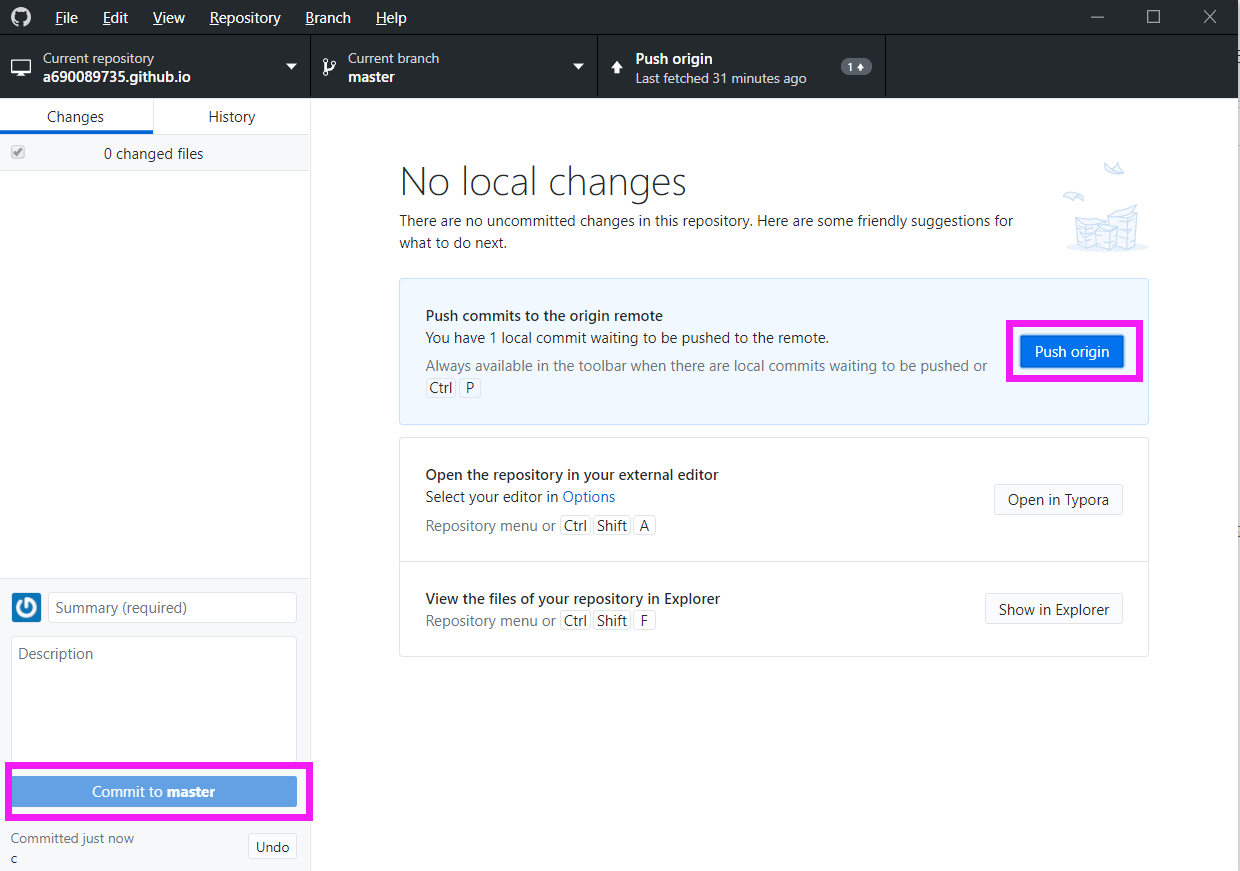Open the Edit menu
This screenshot has height=871, width=1240.
coord(115,18)
